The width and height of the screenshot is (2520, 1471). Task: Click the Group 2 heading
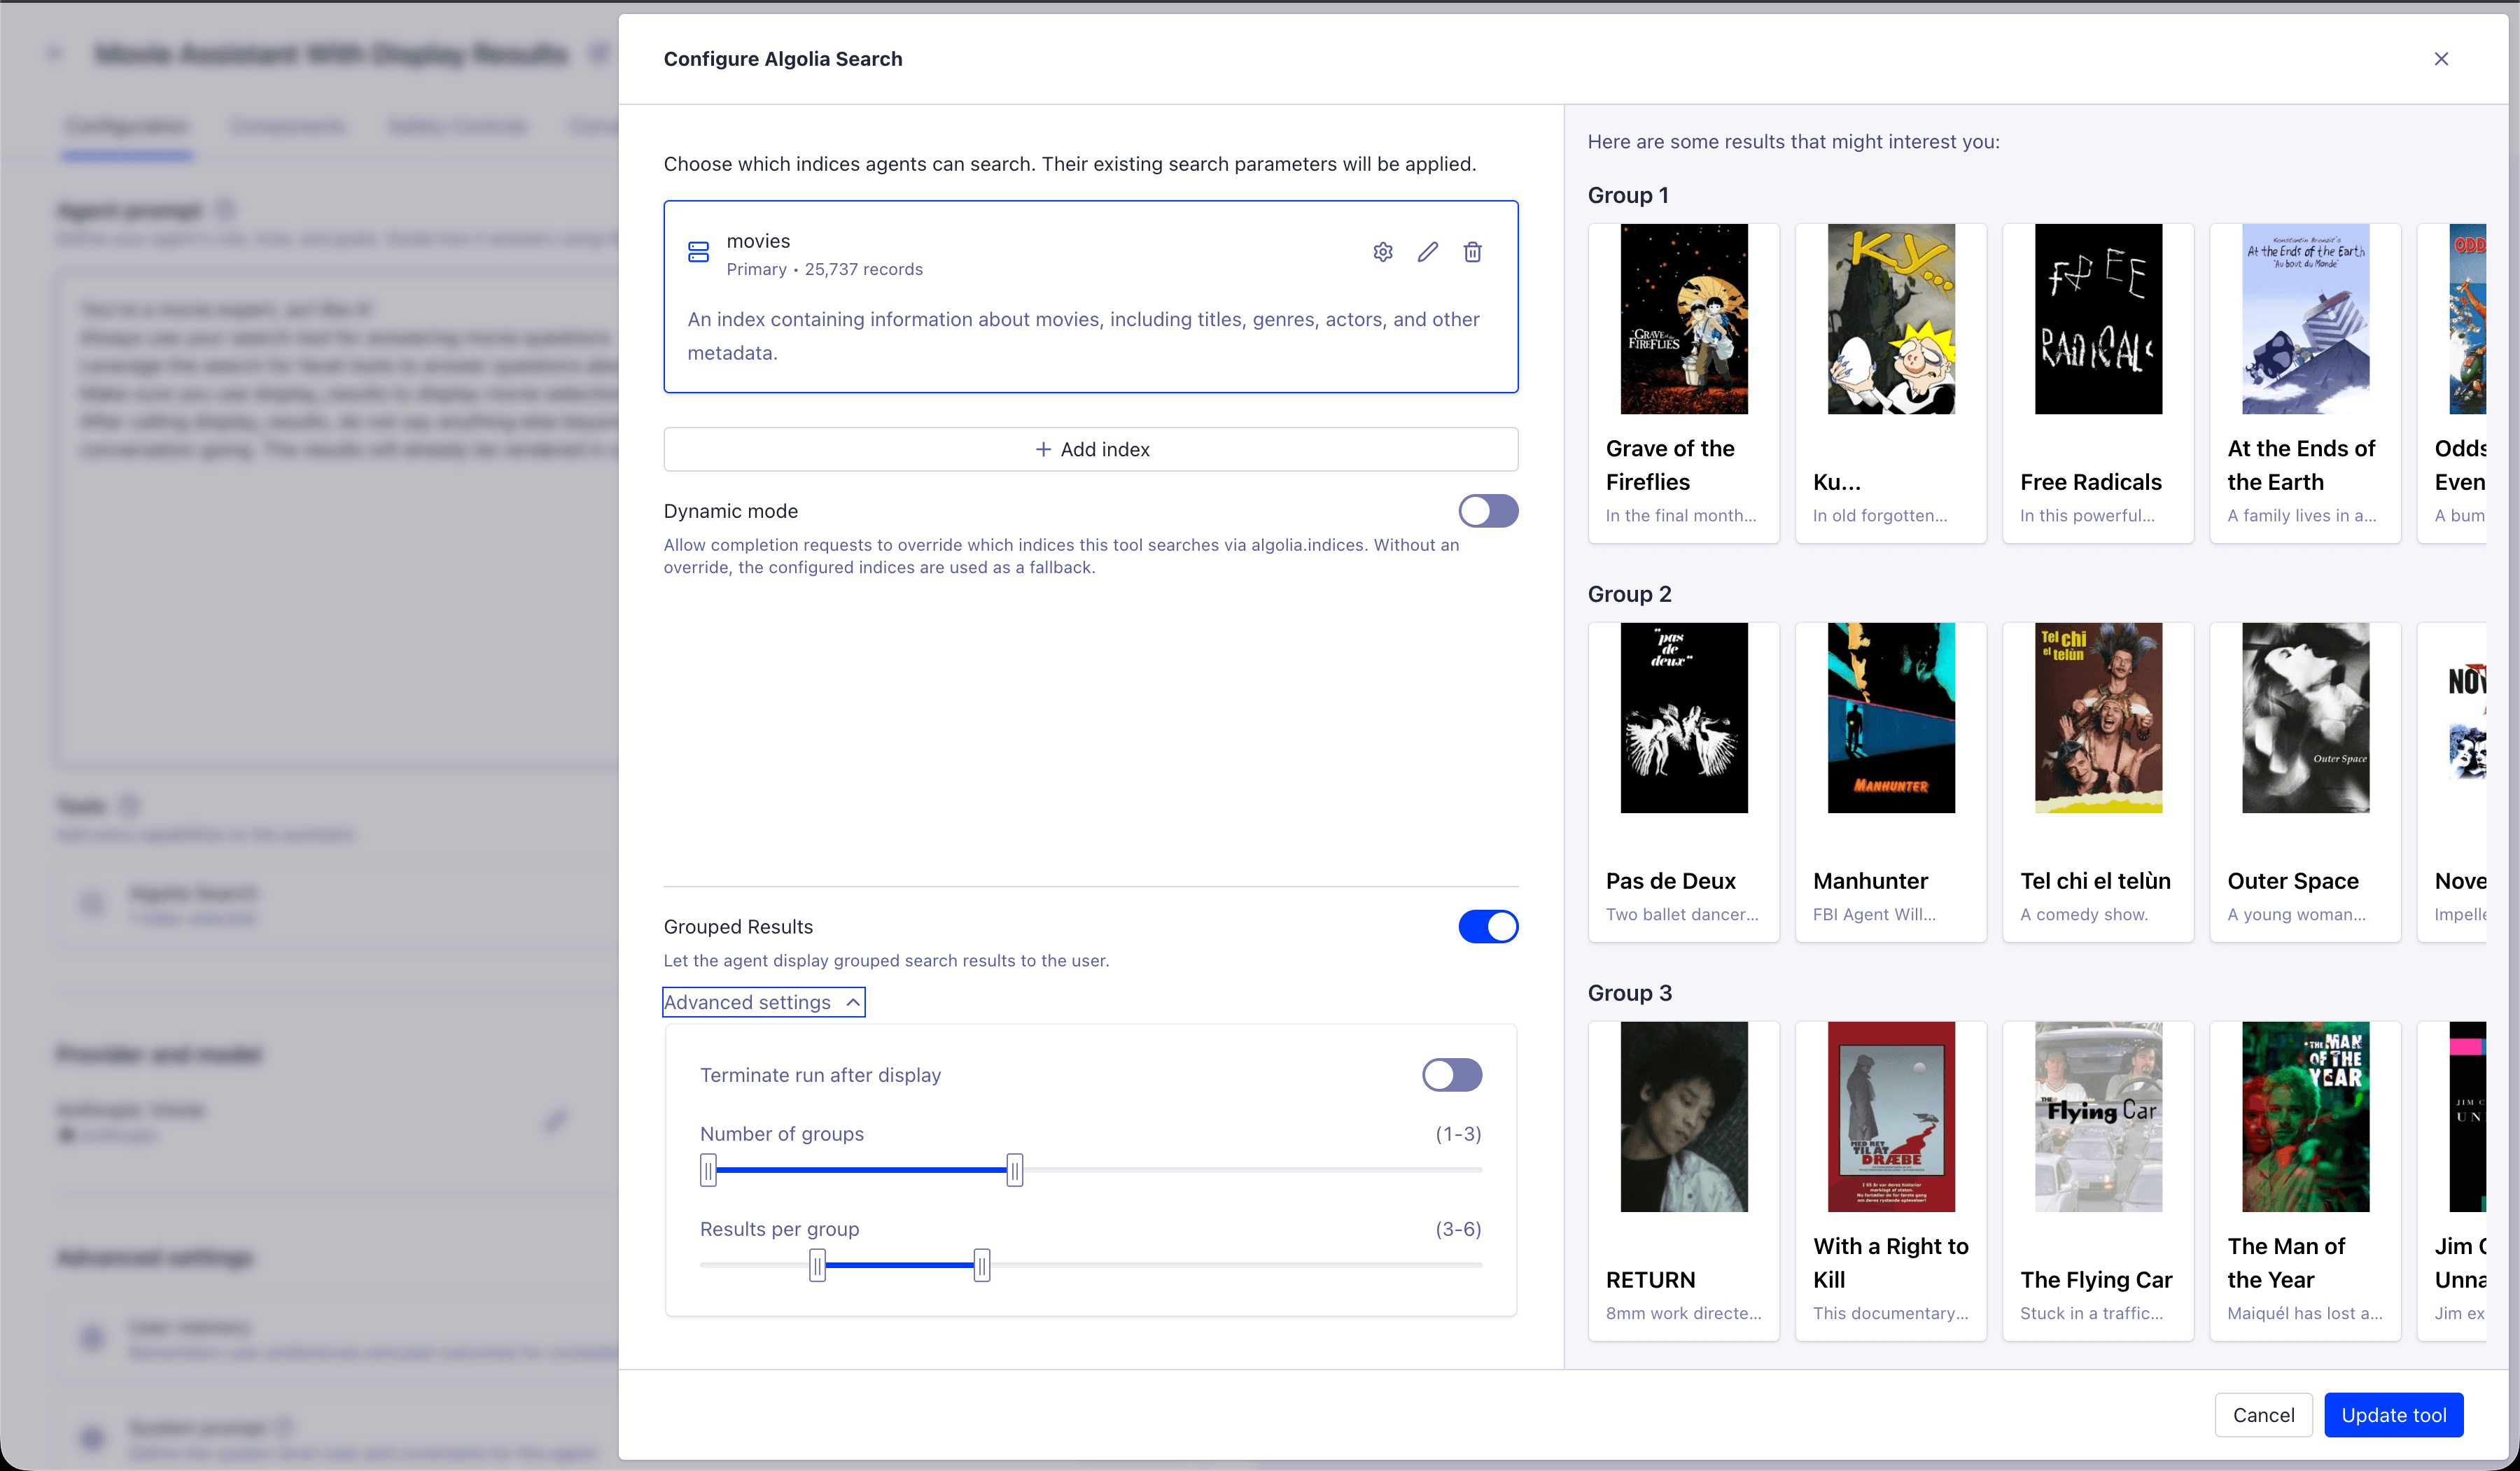coord(1629,594)
